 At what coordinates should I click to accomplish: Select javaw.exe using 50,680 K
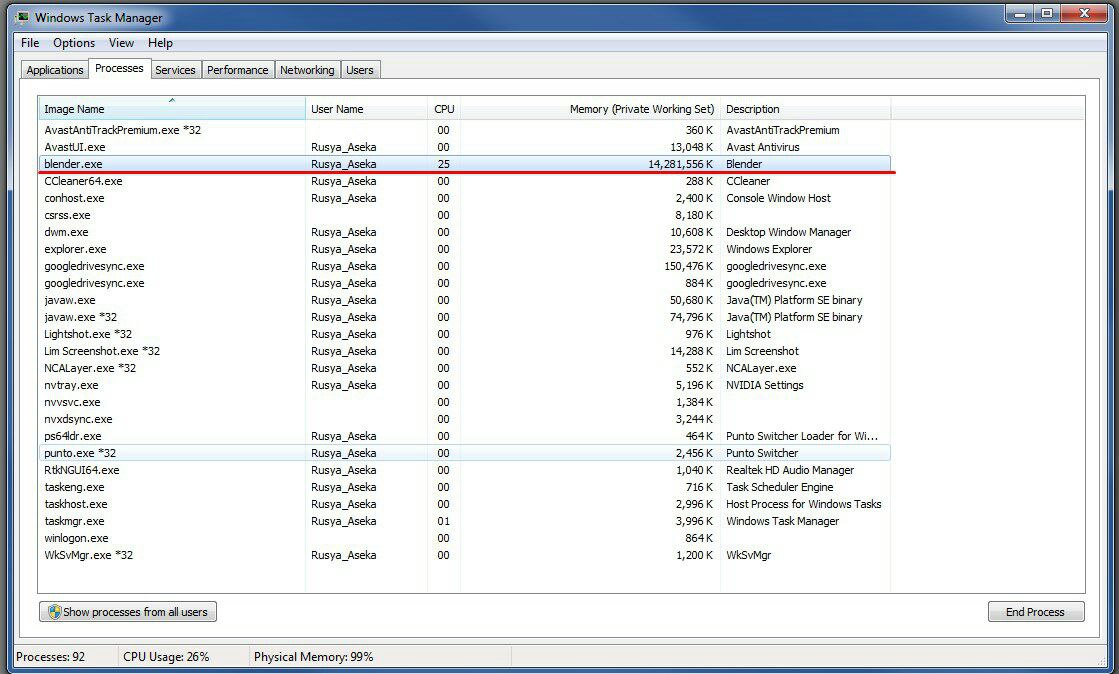click(465, 300)
